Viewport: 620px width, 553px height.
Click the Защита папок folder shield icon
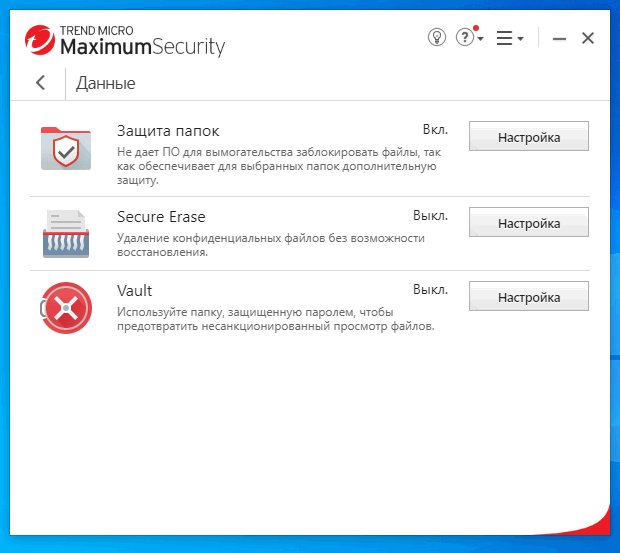click(66, 149)
